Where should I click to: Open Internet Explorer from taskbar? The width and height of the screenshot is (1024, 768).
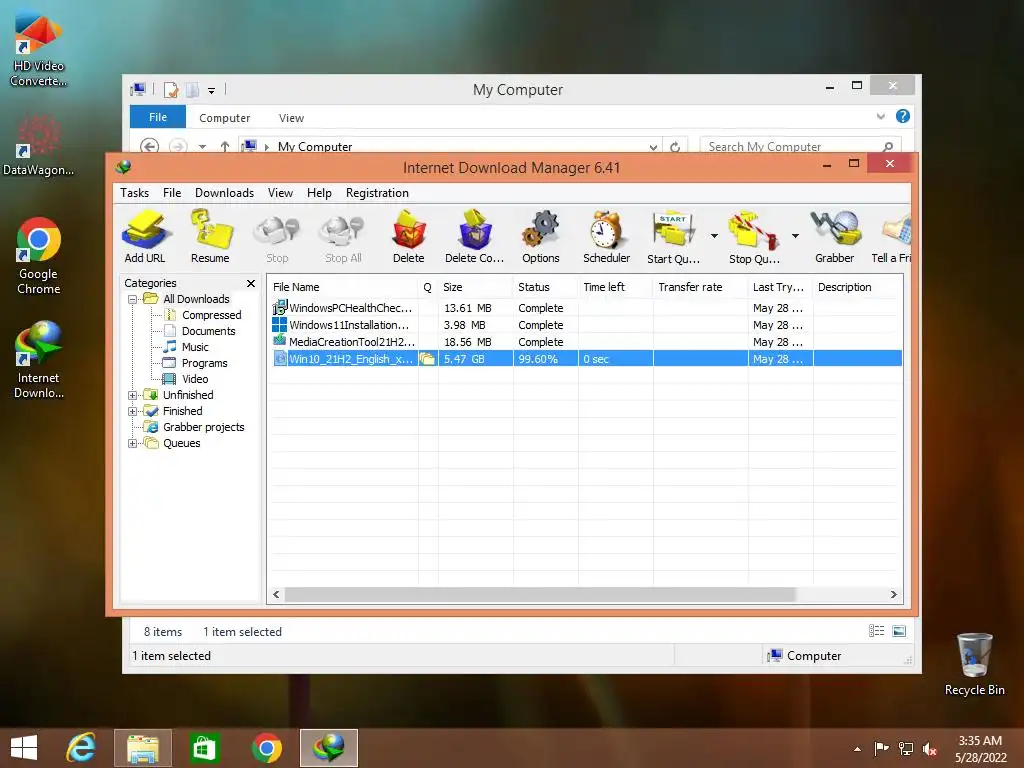tap(81, 748)
